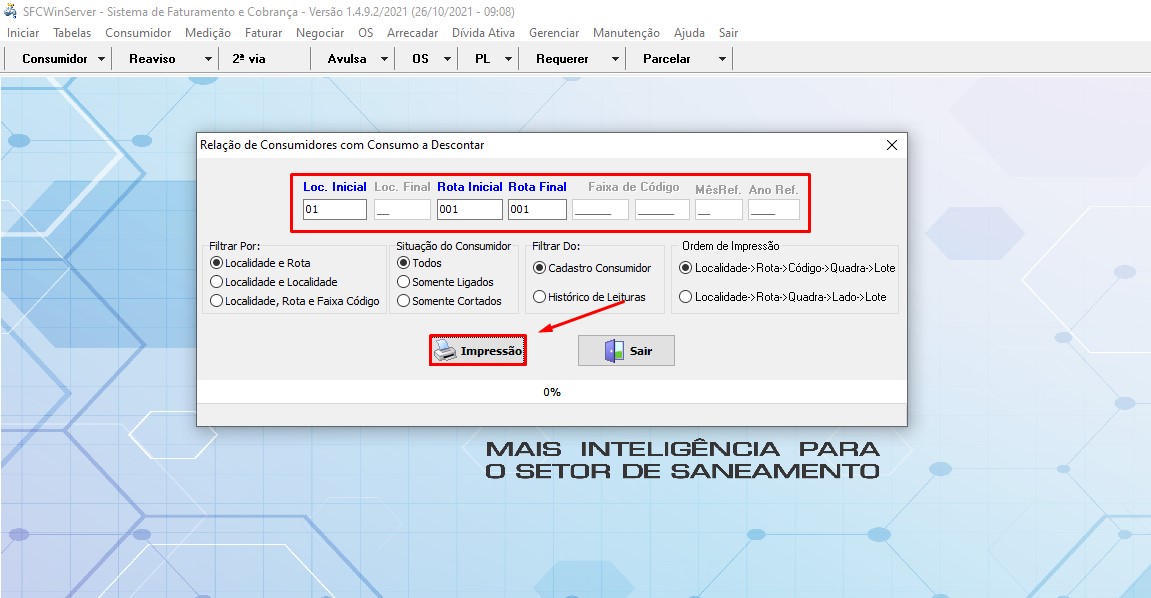Click the Avulsa toolbar button

tap(347, 59)
